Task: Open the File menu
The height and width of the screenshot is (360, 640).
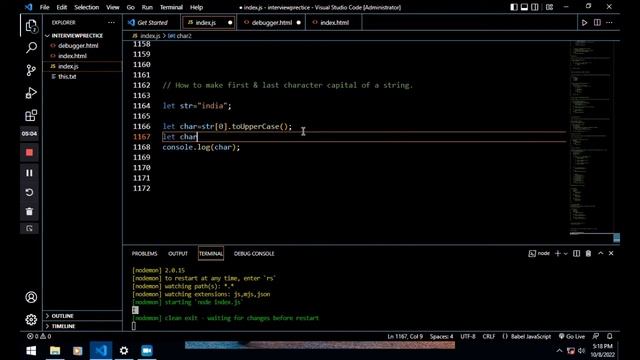Action: click(44, 7)
